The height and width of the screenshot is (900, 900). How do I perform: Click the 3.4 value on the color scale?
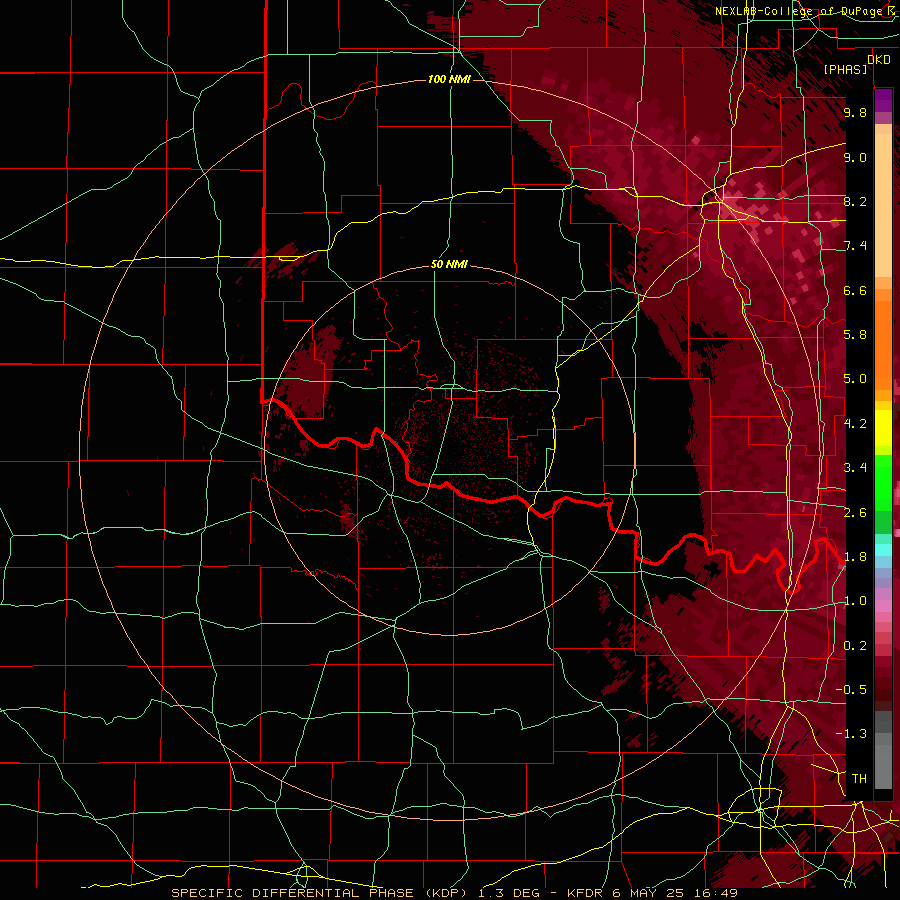(x=855, y=468)
